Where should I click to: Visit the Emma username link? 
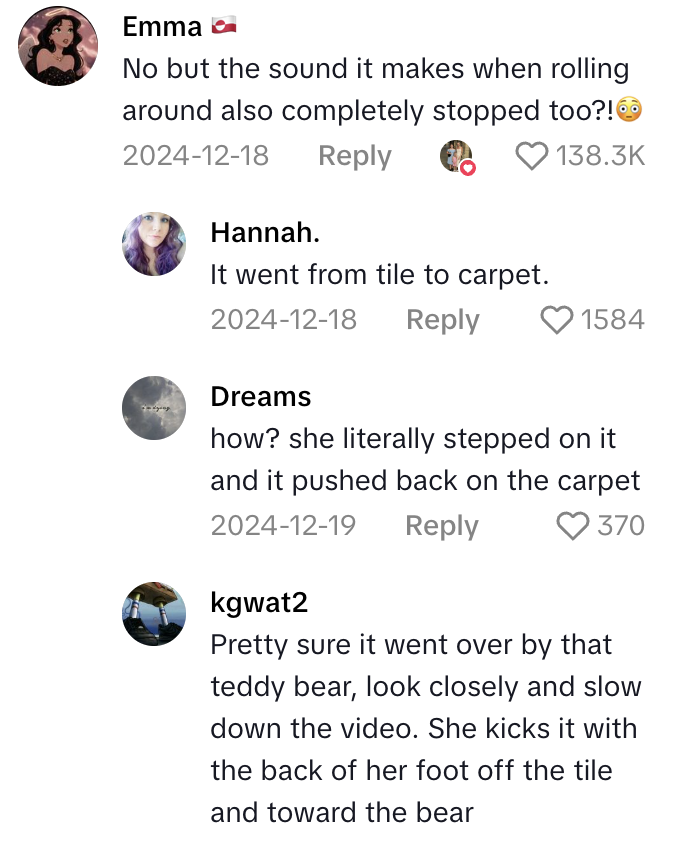point(160,27)
